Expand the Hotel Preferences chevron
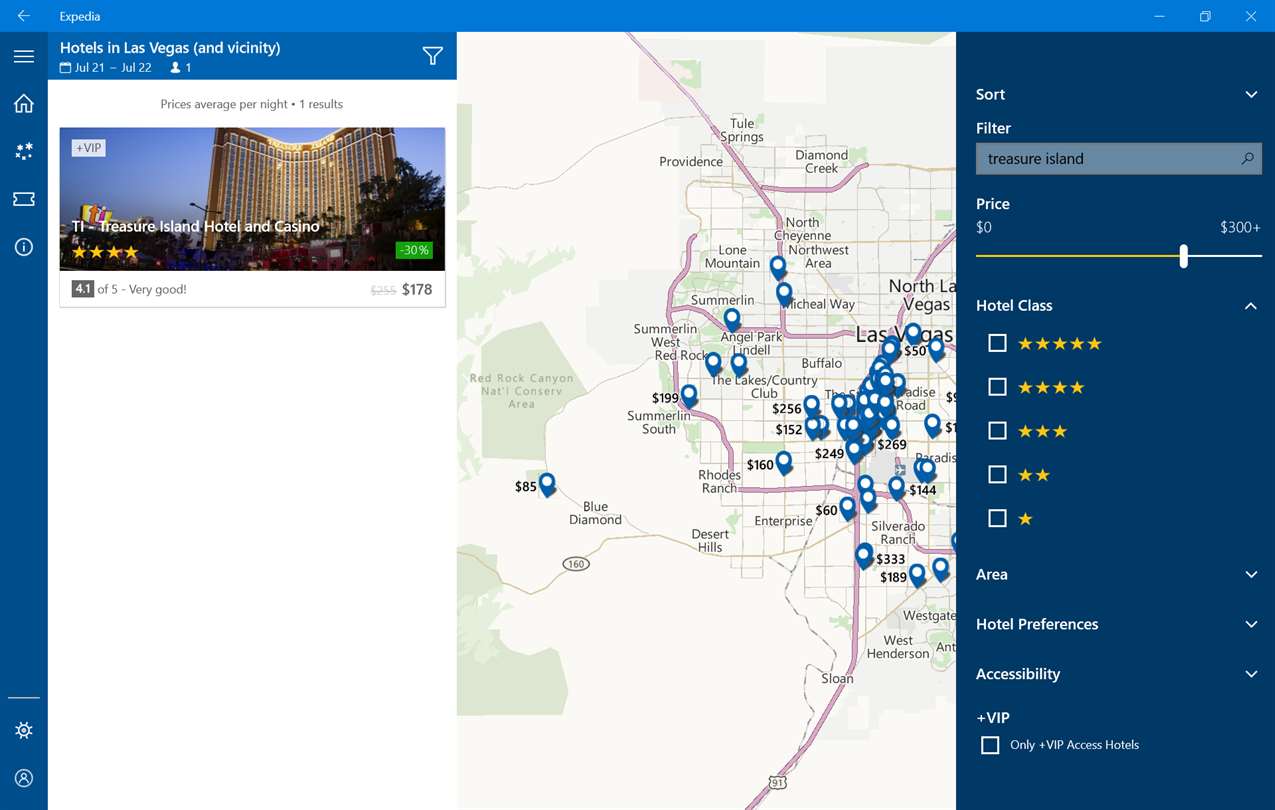The height and width of the screenshot is (810, 1275). (x=1251, y=624)
